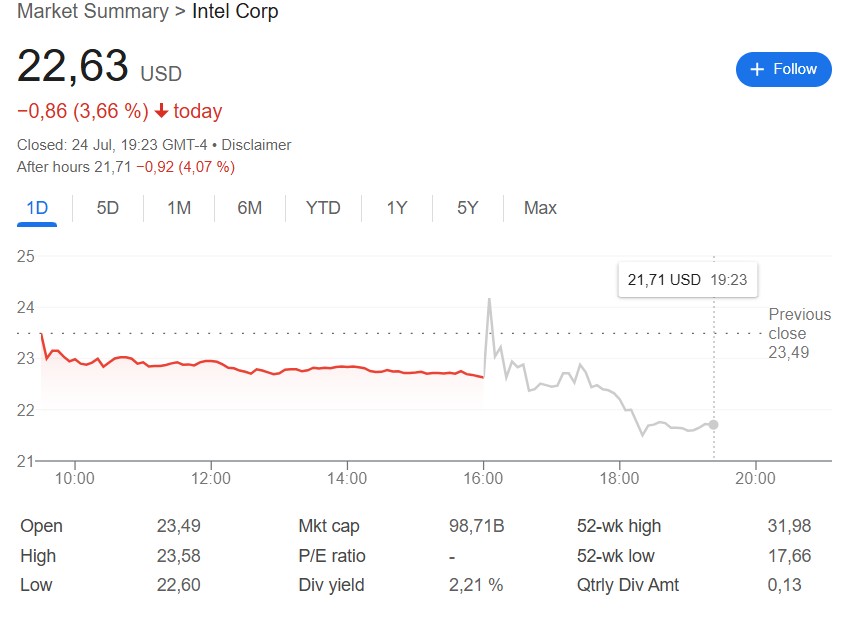The image size is (854, 621).
Task: Click the red down arrow beside today
Action: coord(161,111)
